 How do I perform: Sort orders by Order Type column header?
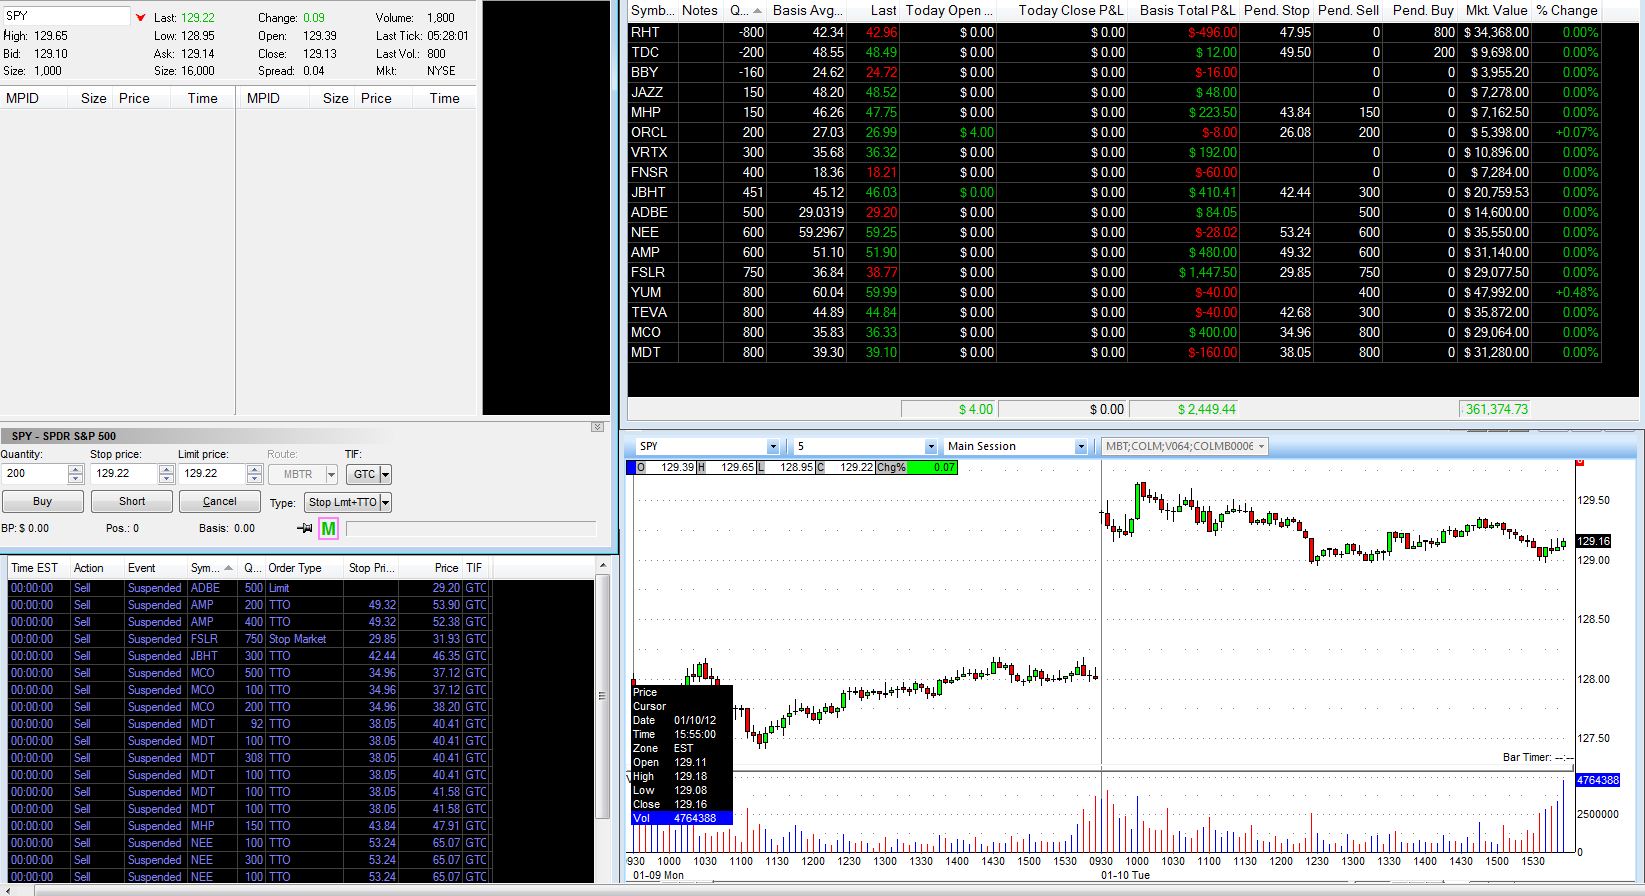point(295,568)
